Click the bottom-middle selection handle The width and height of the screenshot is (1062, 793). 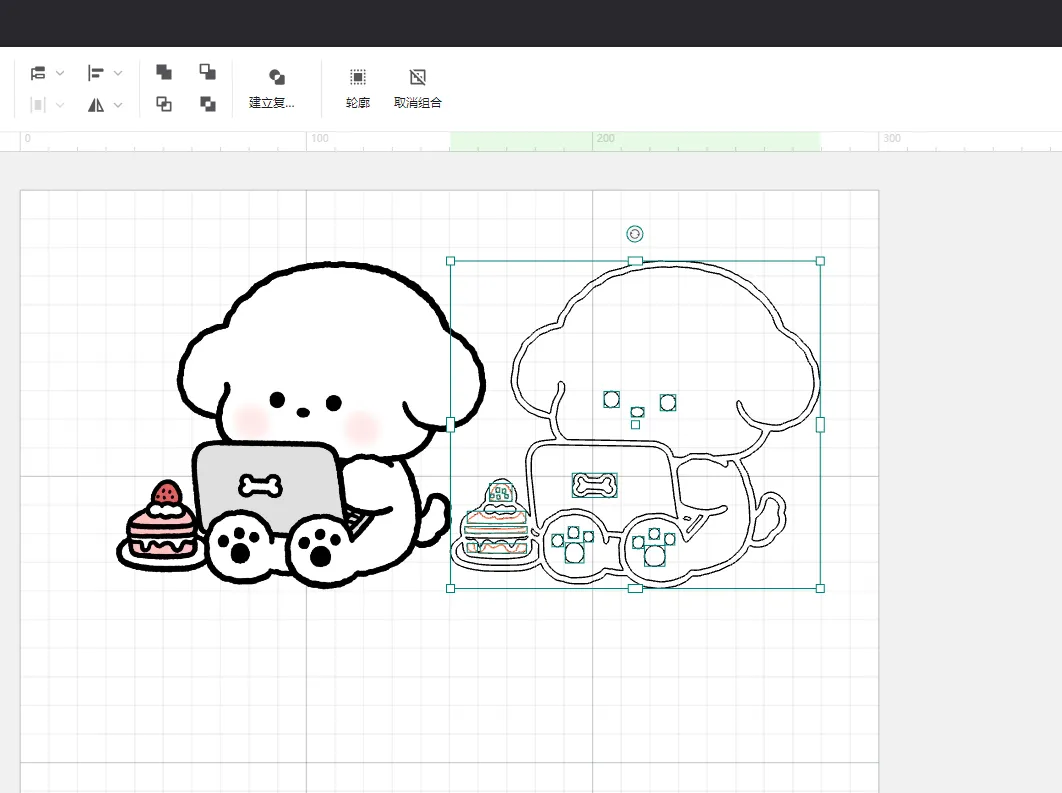tap(635, 588)
